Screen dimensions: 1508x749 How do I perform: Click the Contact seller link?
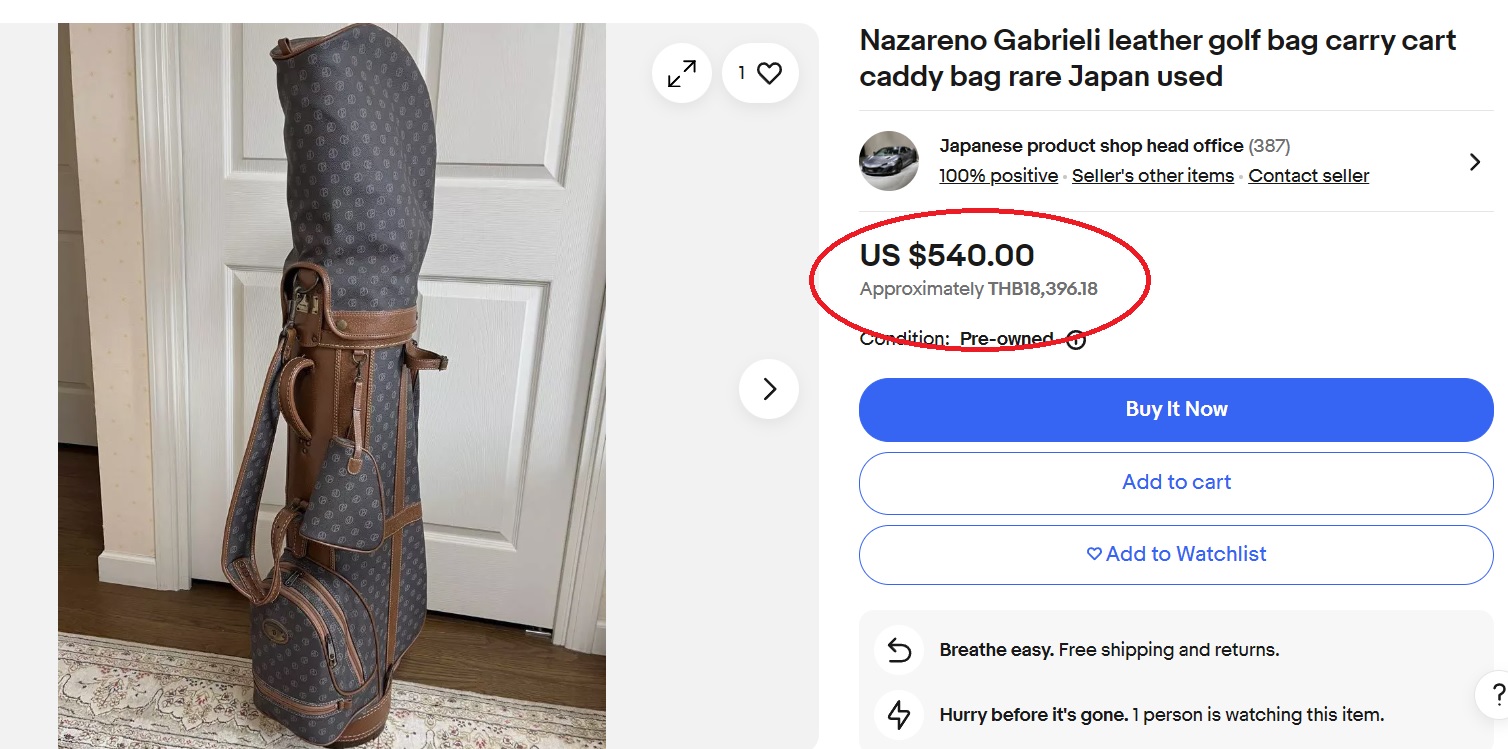1308,176
